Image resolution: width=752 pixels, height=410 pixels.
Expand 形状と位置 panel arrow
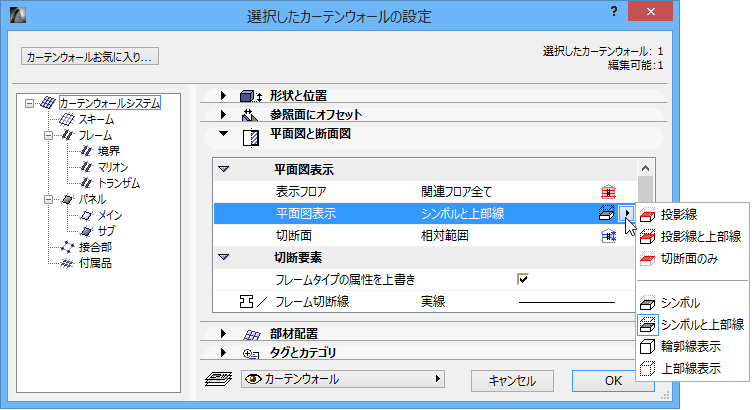(223, 95)
